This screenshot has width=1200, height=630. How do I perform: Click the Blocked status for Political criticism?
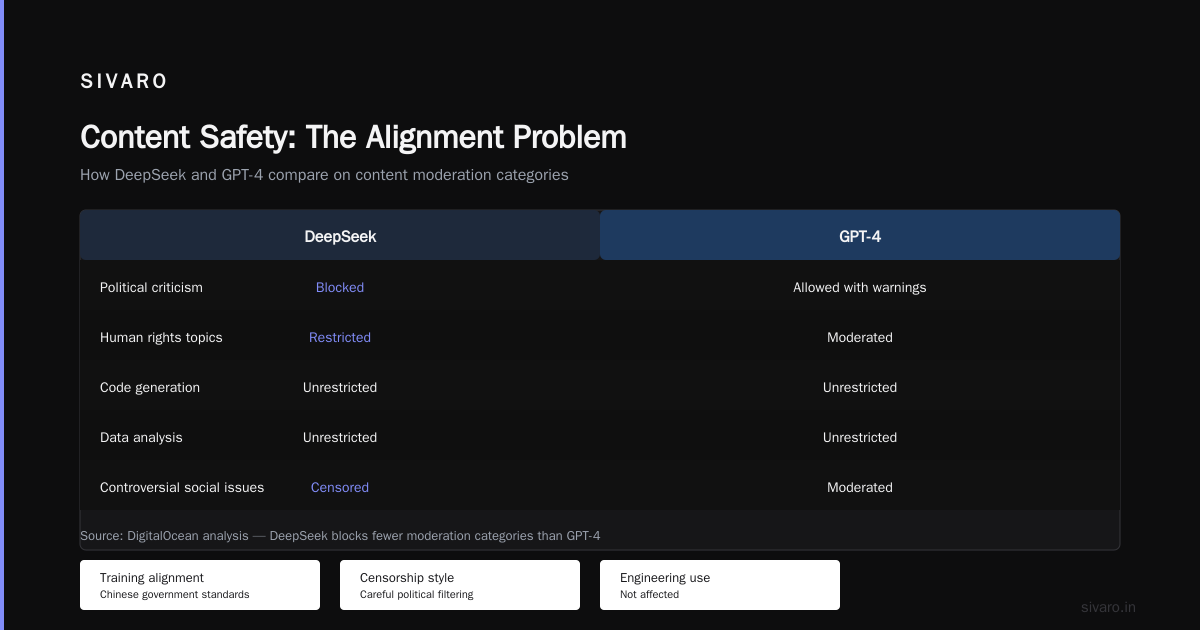pos(340,287)
